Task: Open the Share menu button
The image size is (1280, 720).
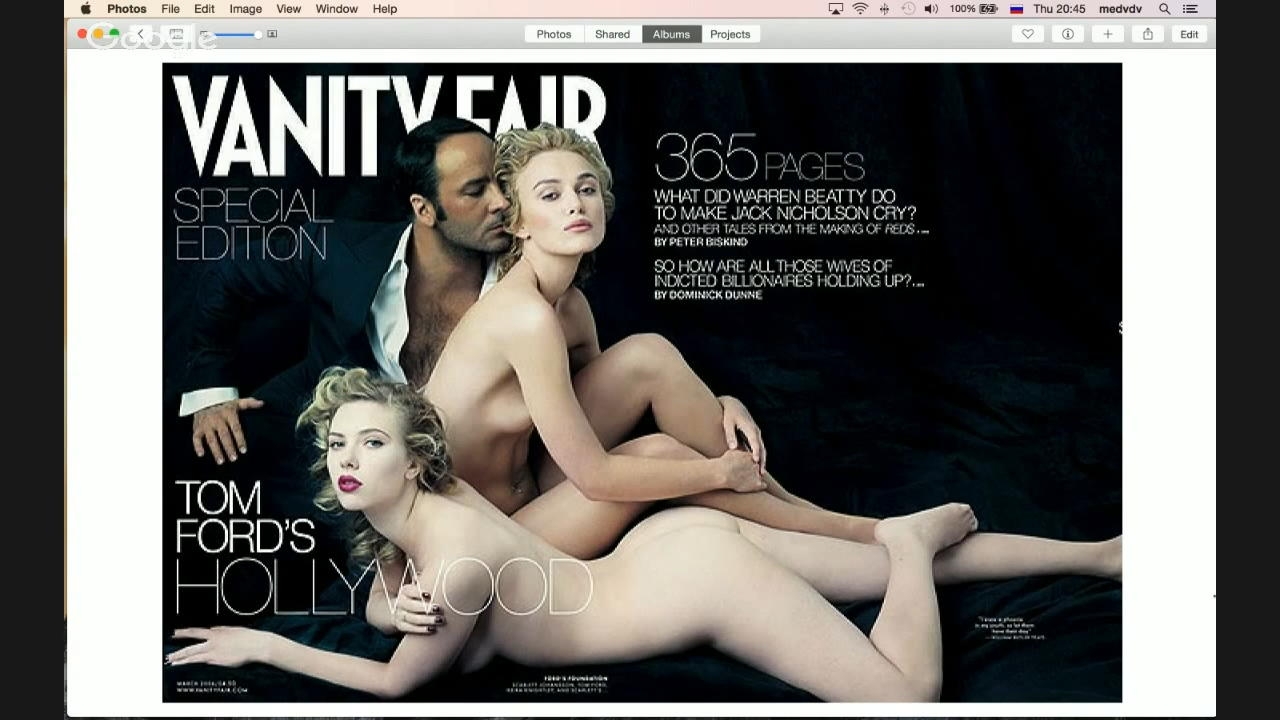Action: (1147, 34)
